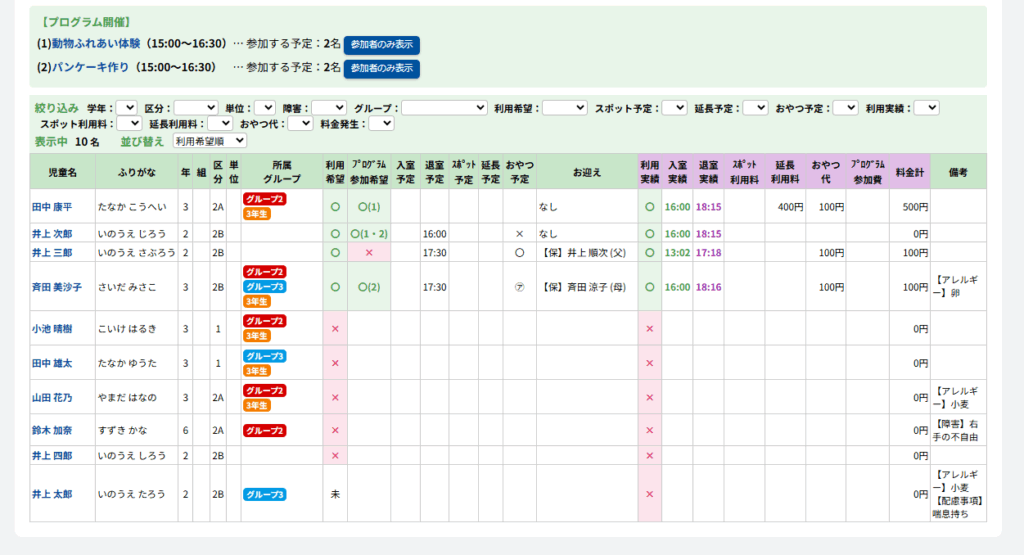1024x555 pixels.
Task: Click グループ3 badge in 井上 太郎's row
Action: 265,494
